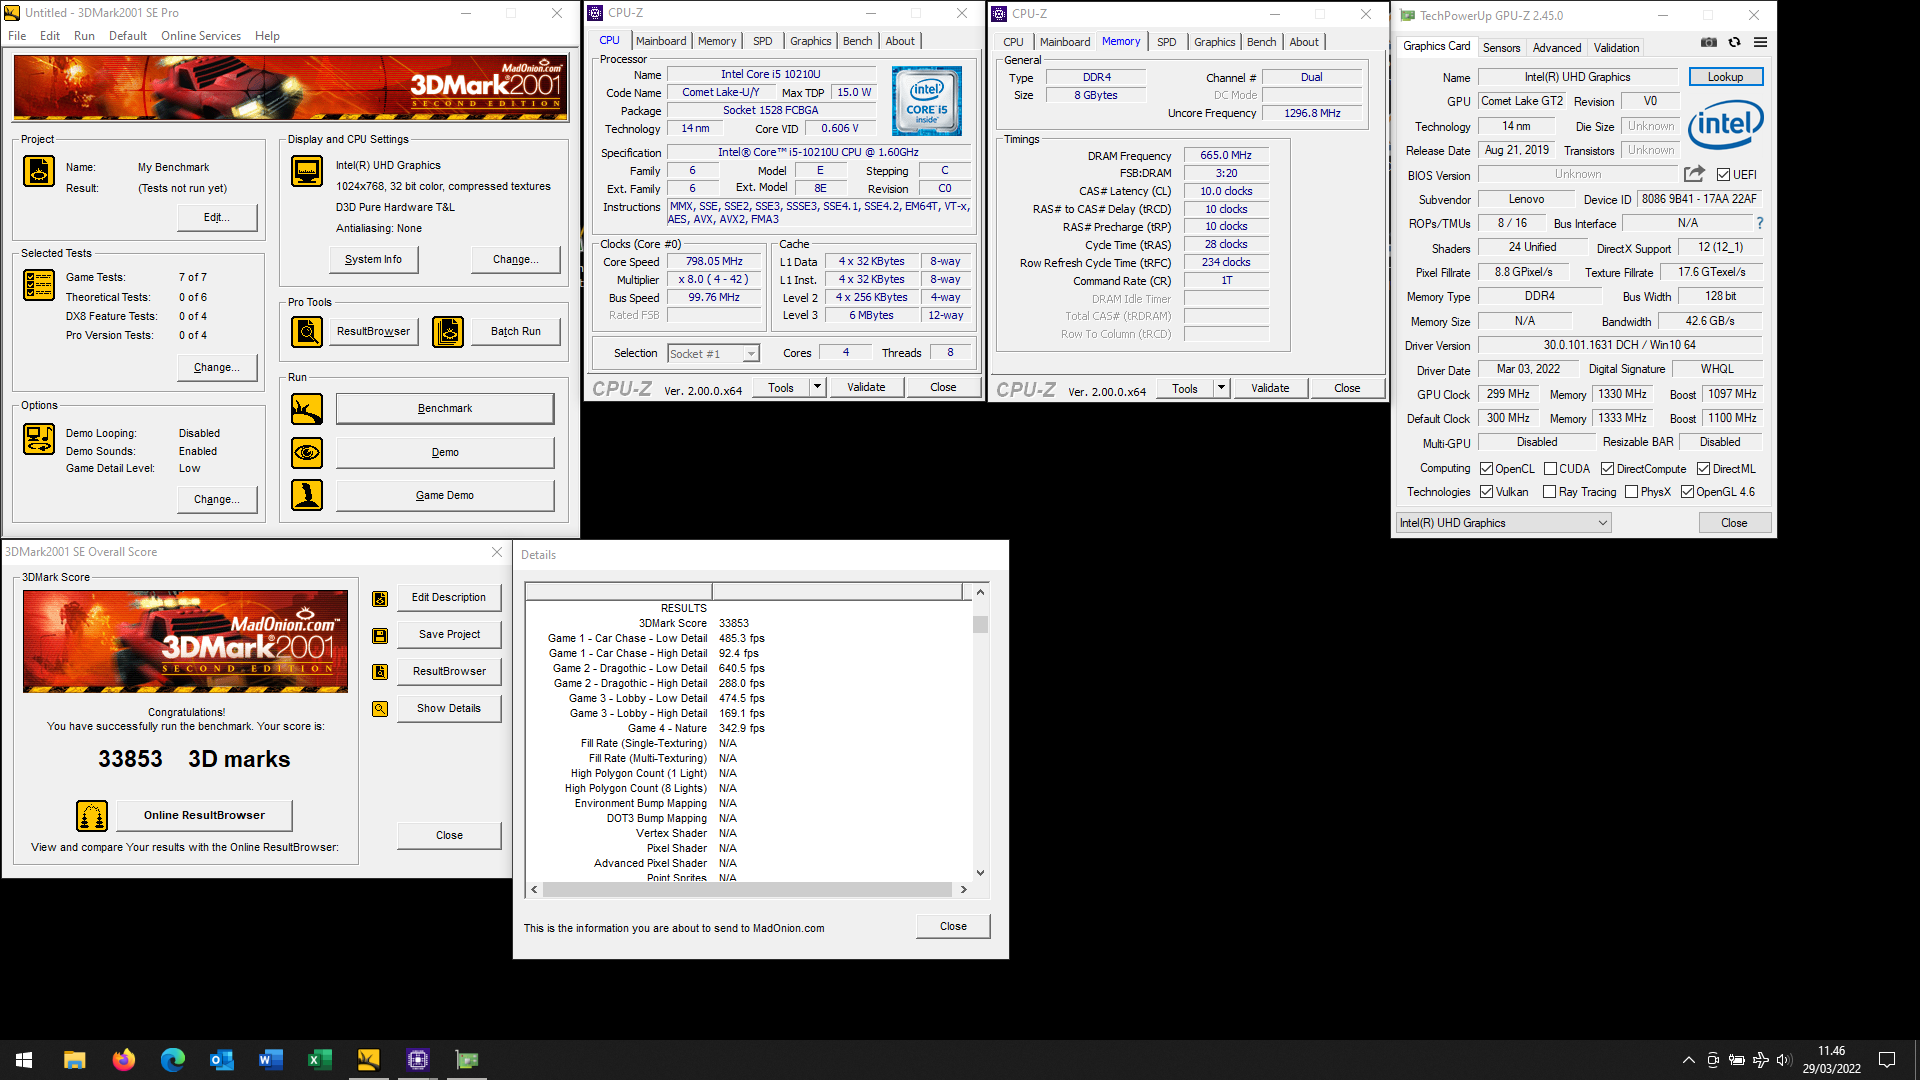Click the Options Change button under Game Detail Level
The height and width of the screenshot is (1080, 1920).
tap(217, 500)
